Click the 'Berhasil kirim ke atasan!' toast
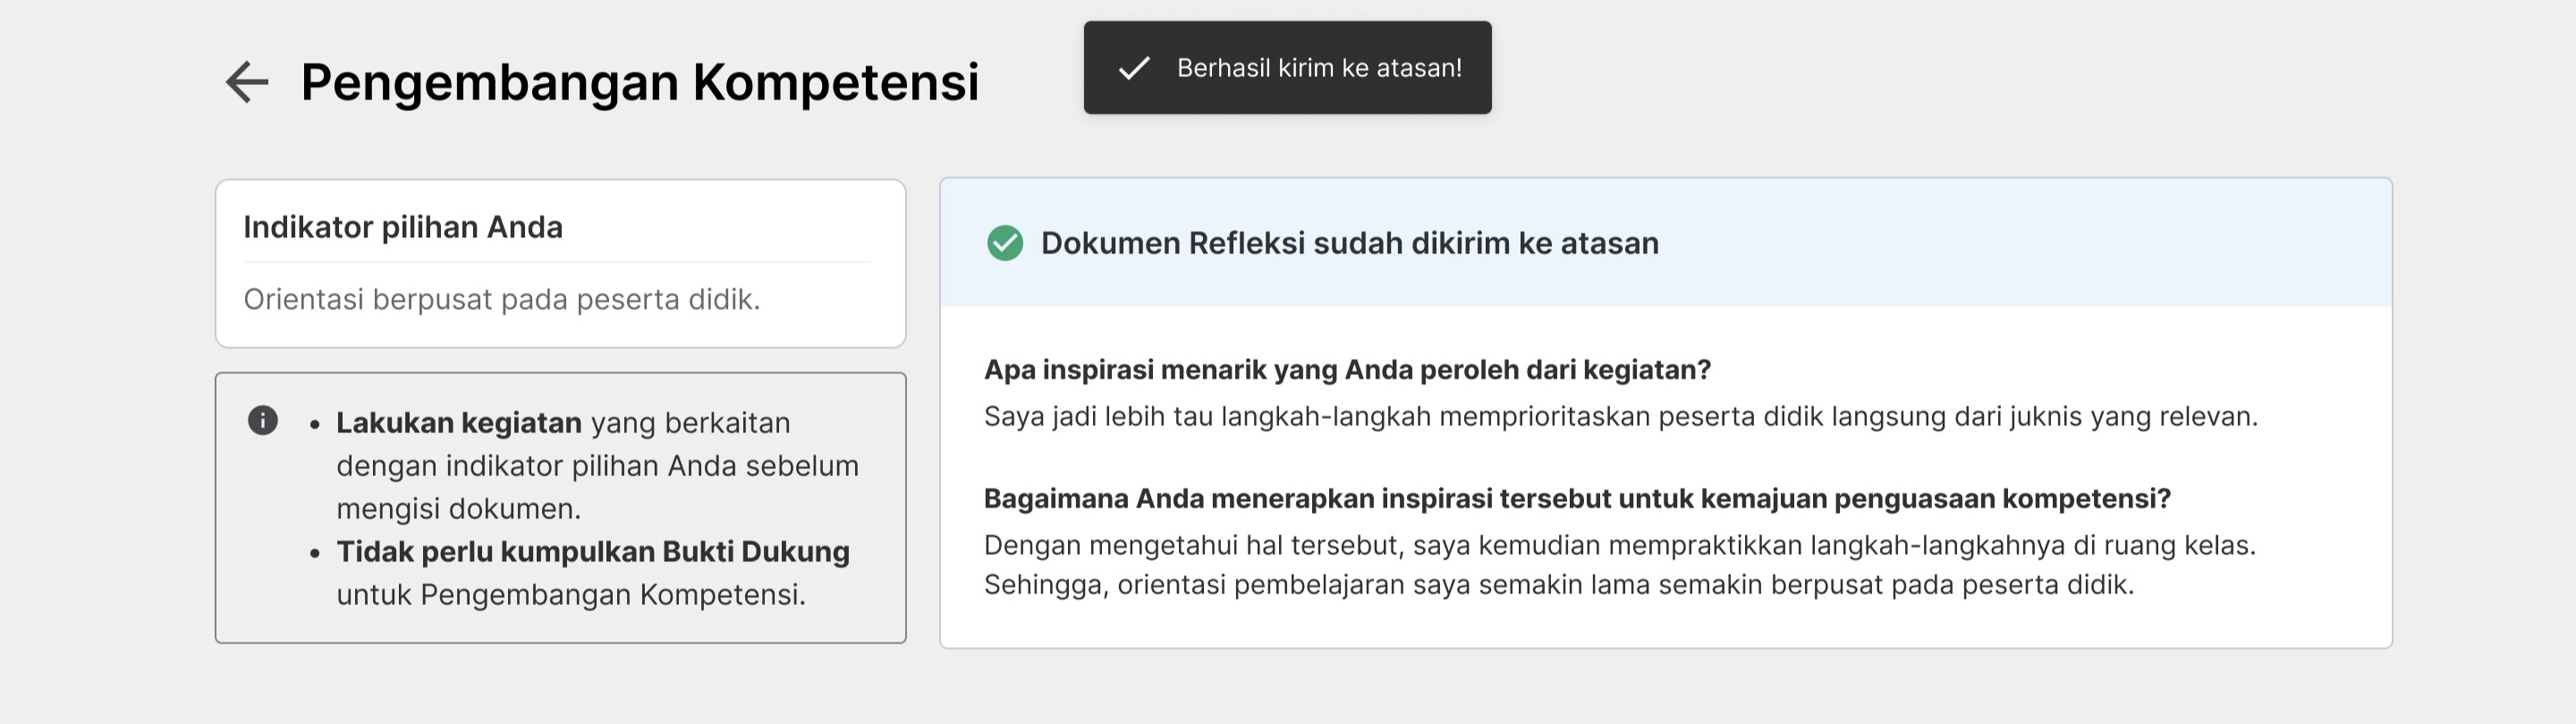 coord(1287,68)
